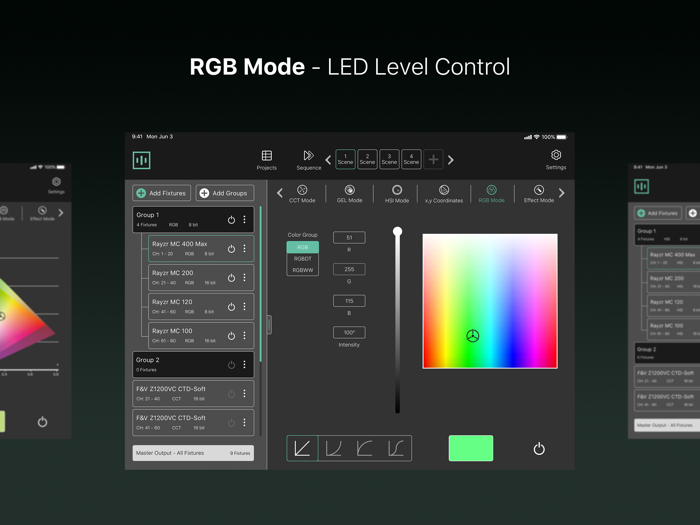Toggle power for Rayzr MC 100
Image resolution: width=700 pixels, height=525 pixels.
point(231,336)
